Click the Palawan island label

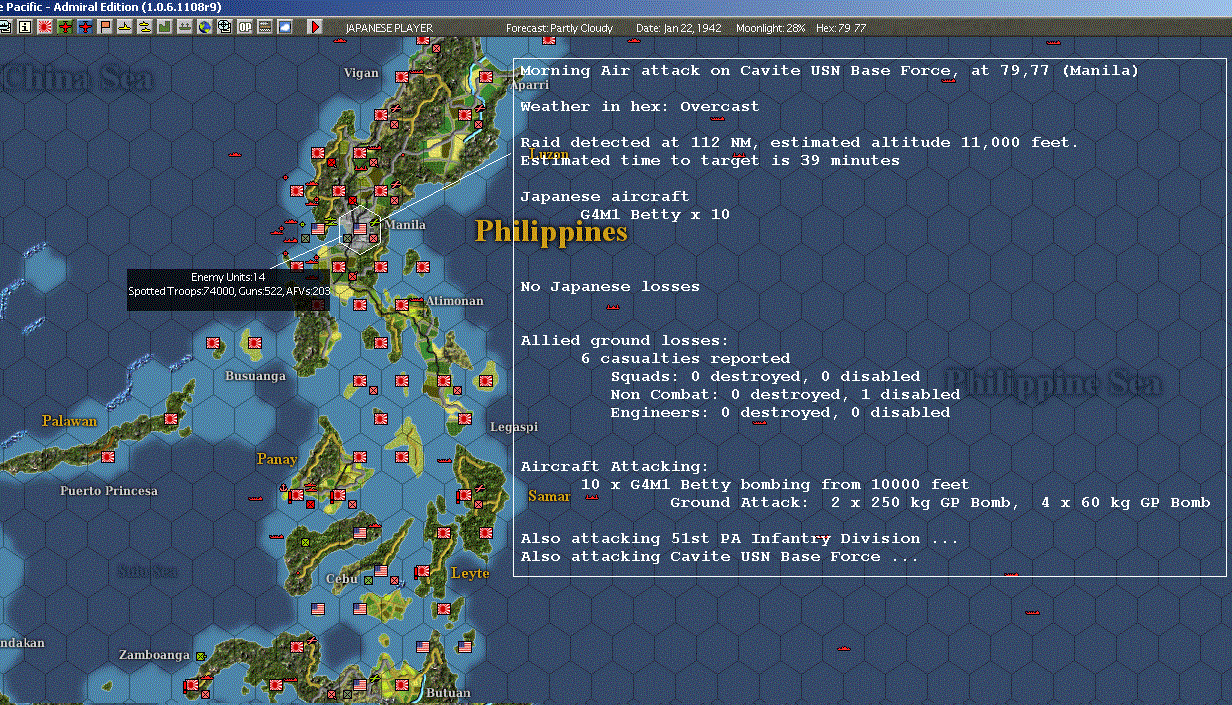click(x=70, y=421)
